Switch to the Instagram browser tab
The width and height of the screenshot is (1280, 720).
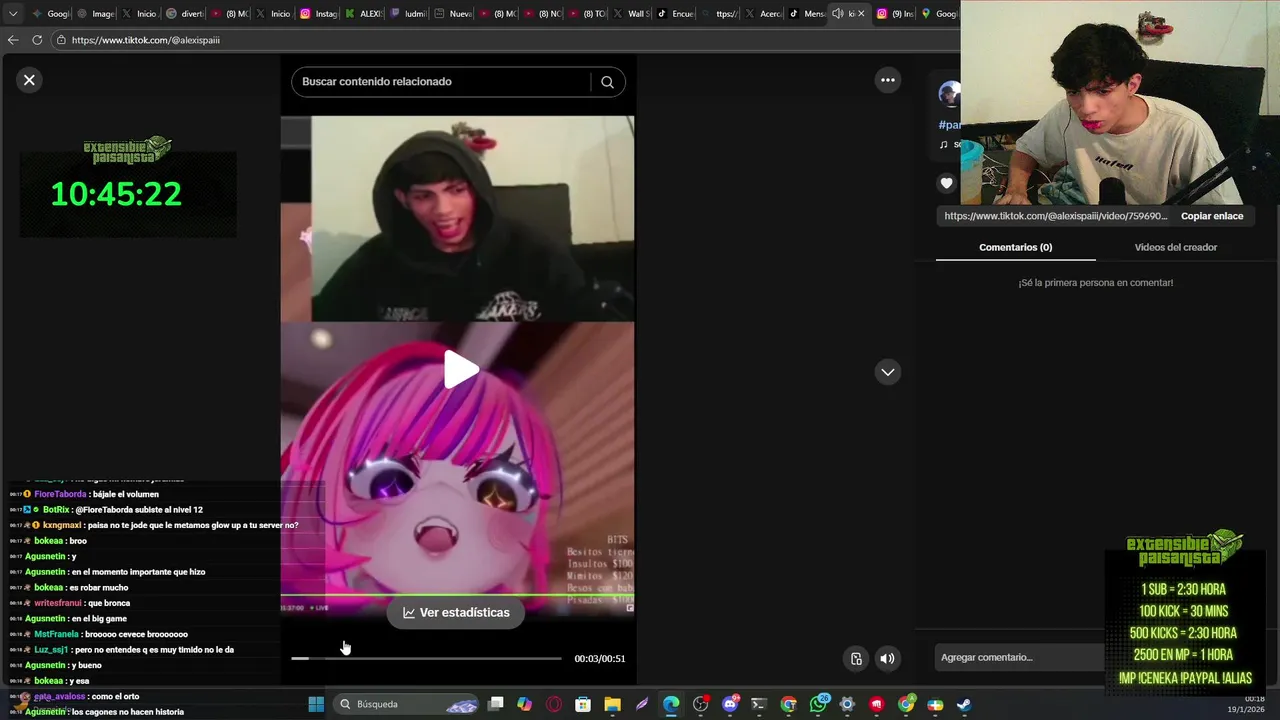pyautogui.click(x=320, y=14)
